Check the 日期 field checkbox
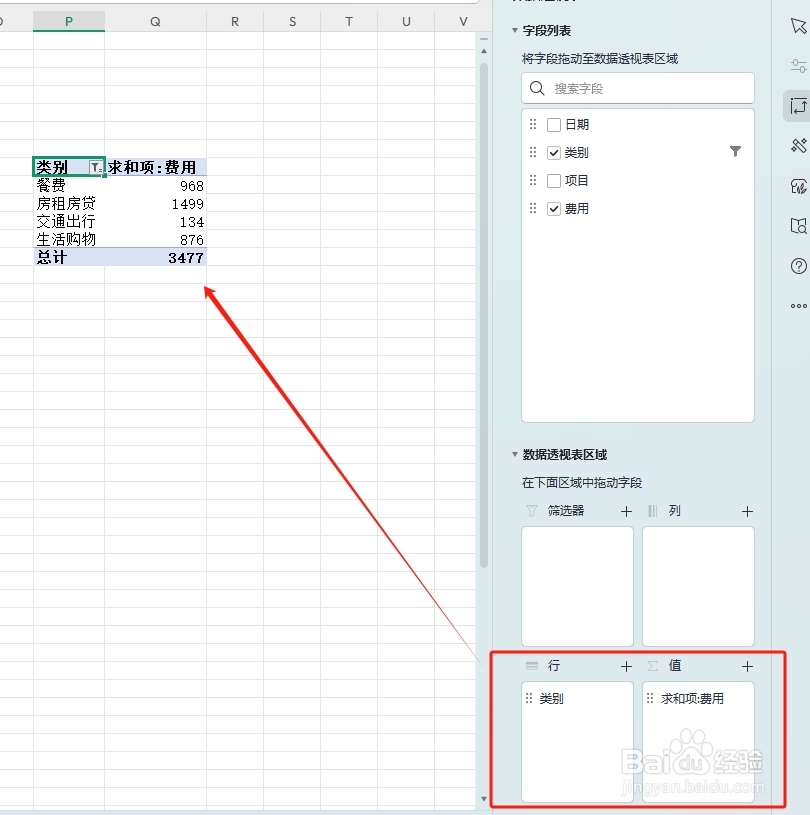 point(554,125)
